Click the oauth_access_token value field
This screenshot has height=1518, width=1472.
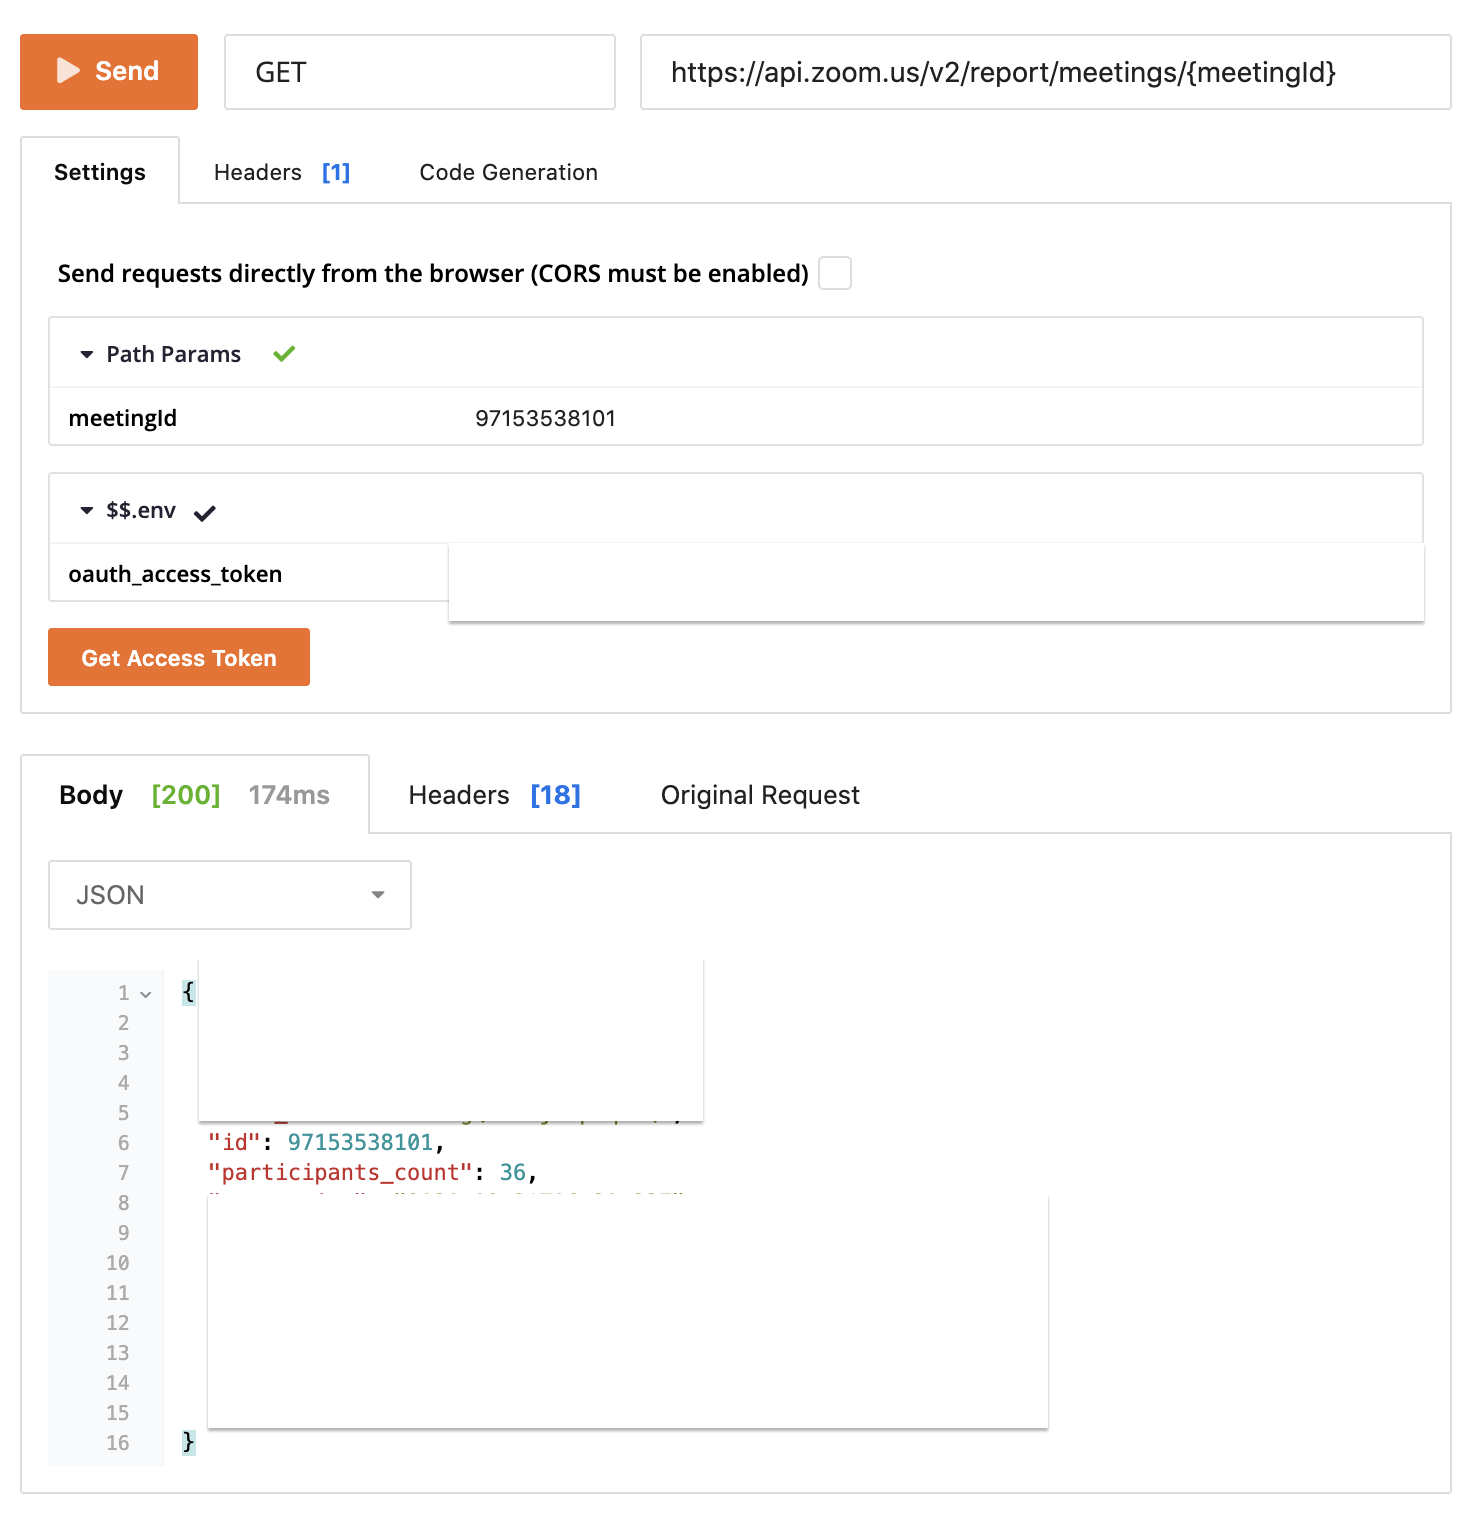point(936,582)
